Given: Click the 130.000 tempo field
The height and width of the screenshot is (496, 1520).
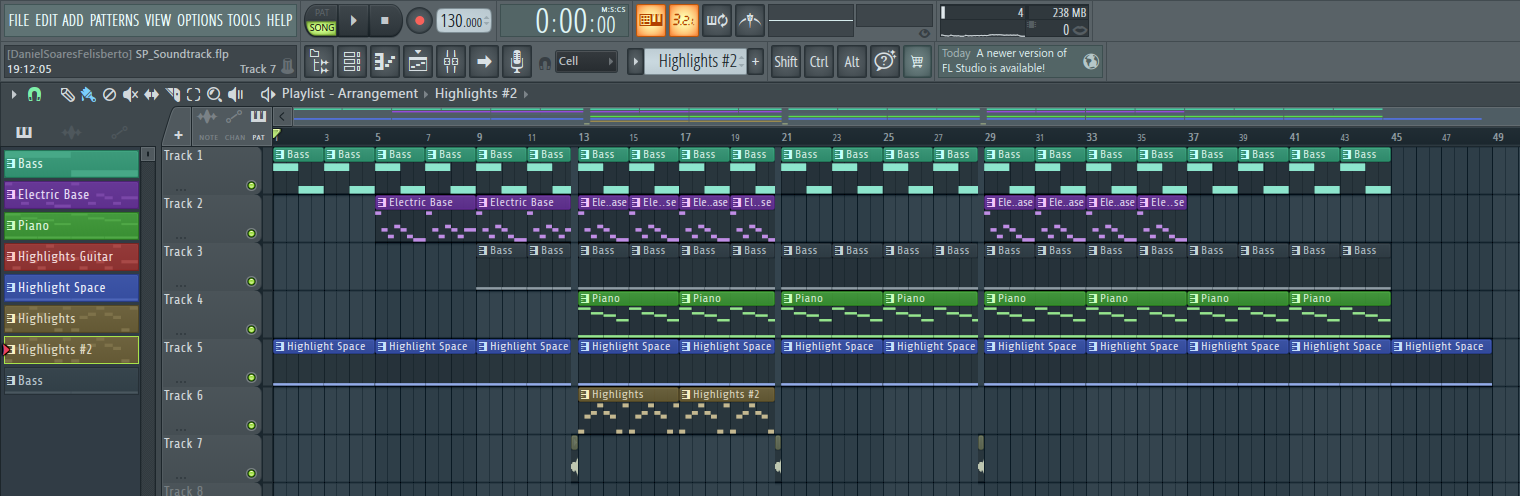Looking at the screenshot, I should tap(465, 20).
